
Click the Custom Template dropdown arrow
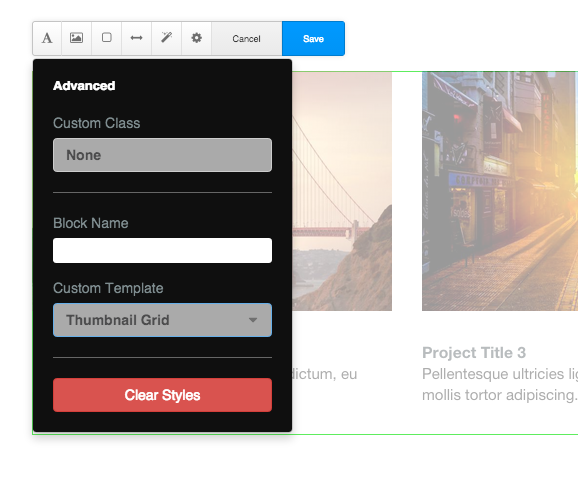(253, 320)
